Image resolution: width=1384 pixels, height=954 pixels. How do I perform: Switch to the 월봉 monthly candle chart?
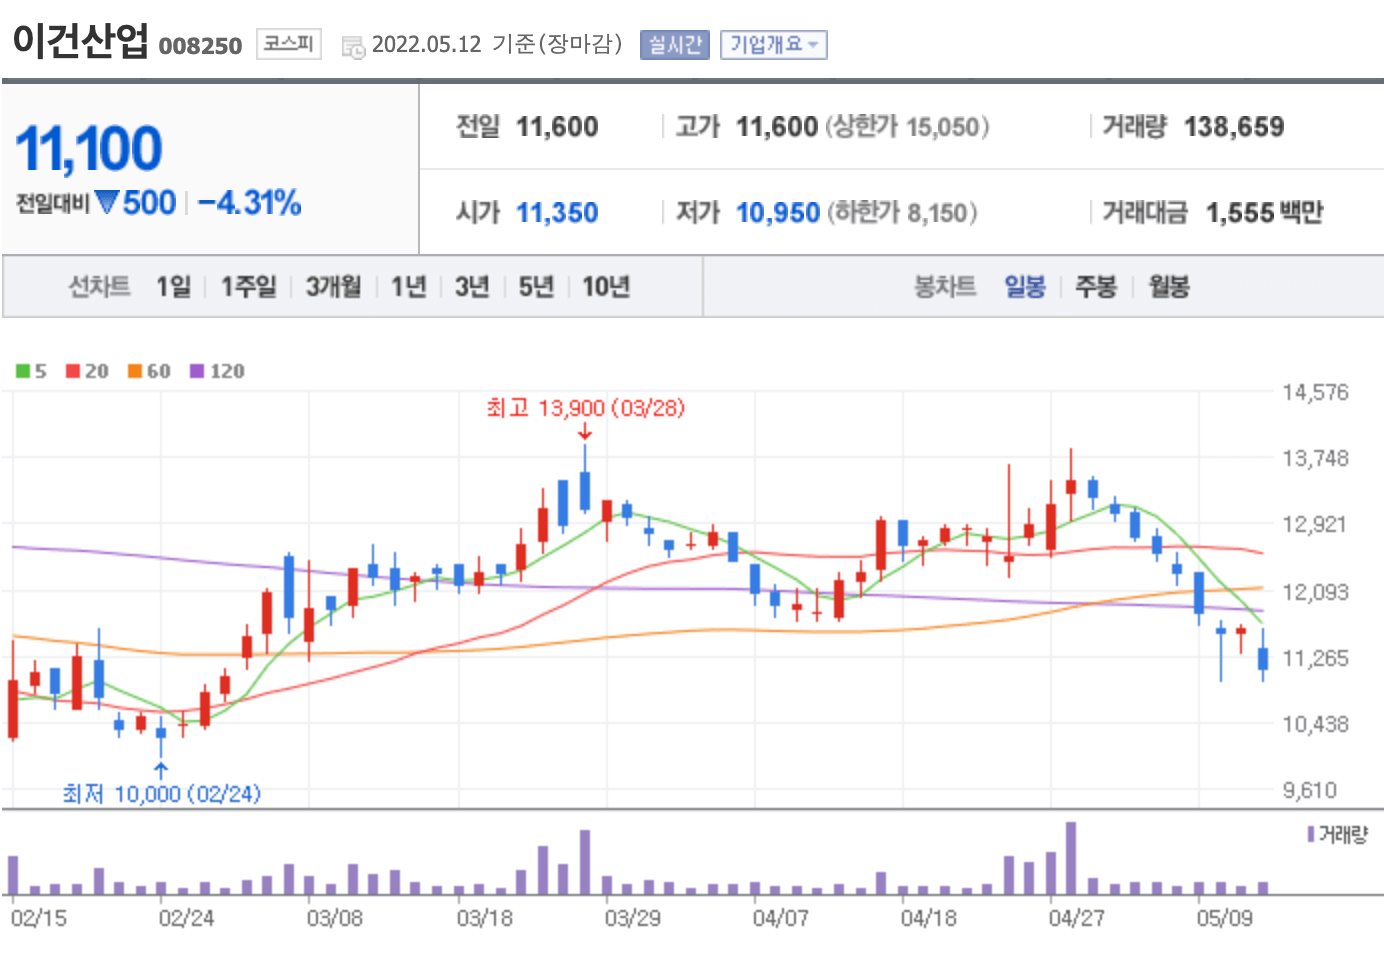pos(1169,287)
